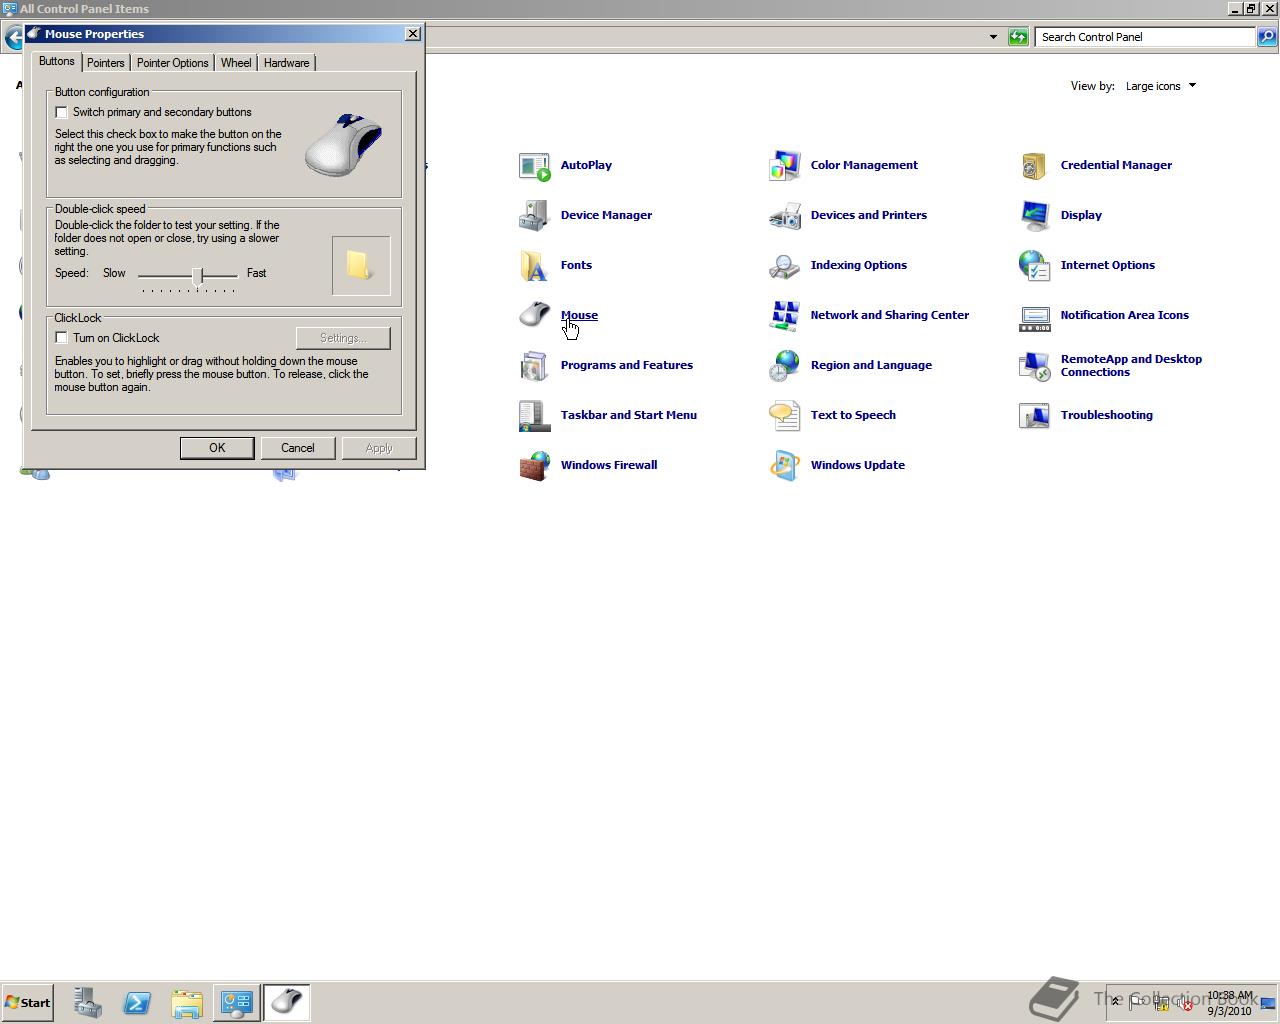Switch to the Pointer Options tab
This screenshot has height=1024, width=1280.
(x=173, y=63)
